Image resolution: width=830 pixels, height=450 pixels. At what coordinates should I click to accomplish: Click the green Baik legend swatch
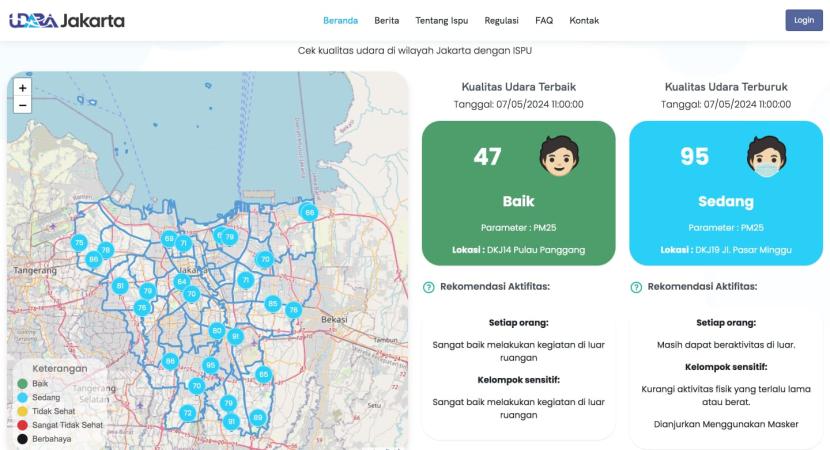pyautogui.click(x=22, y=383)
